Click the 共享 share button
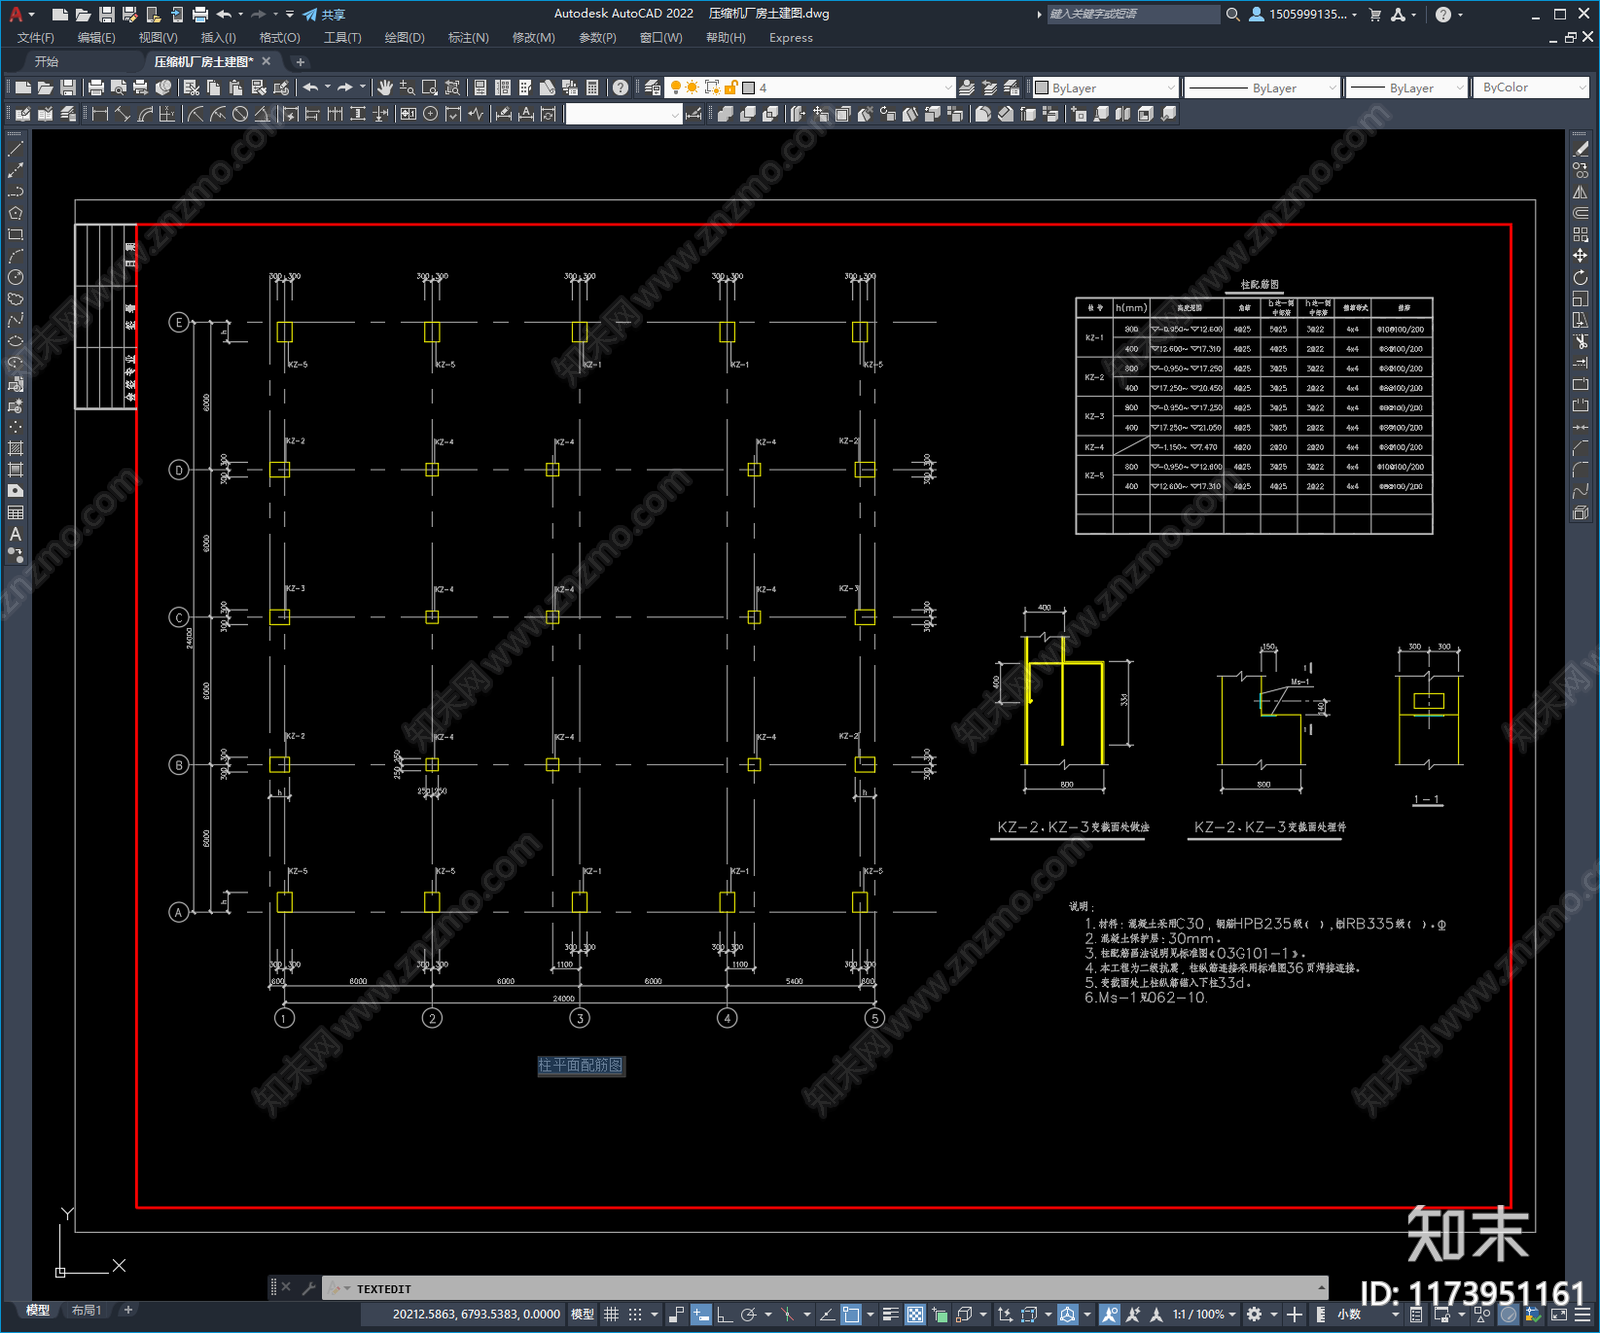Viewport: 1600px width, 1333px height. [324, 14]
